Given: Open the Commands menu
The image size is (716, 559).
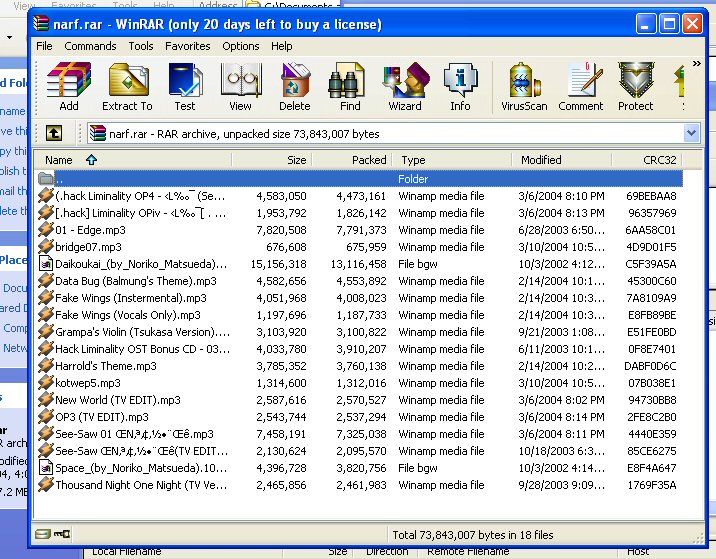Looking at the screenshot, I should click(91, 46).
